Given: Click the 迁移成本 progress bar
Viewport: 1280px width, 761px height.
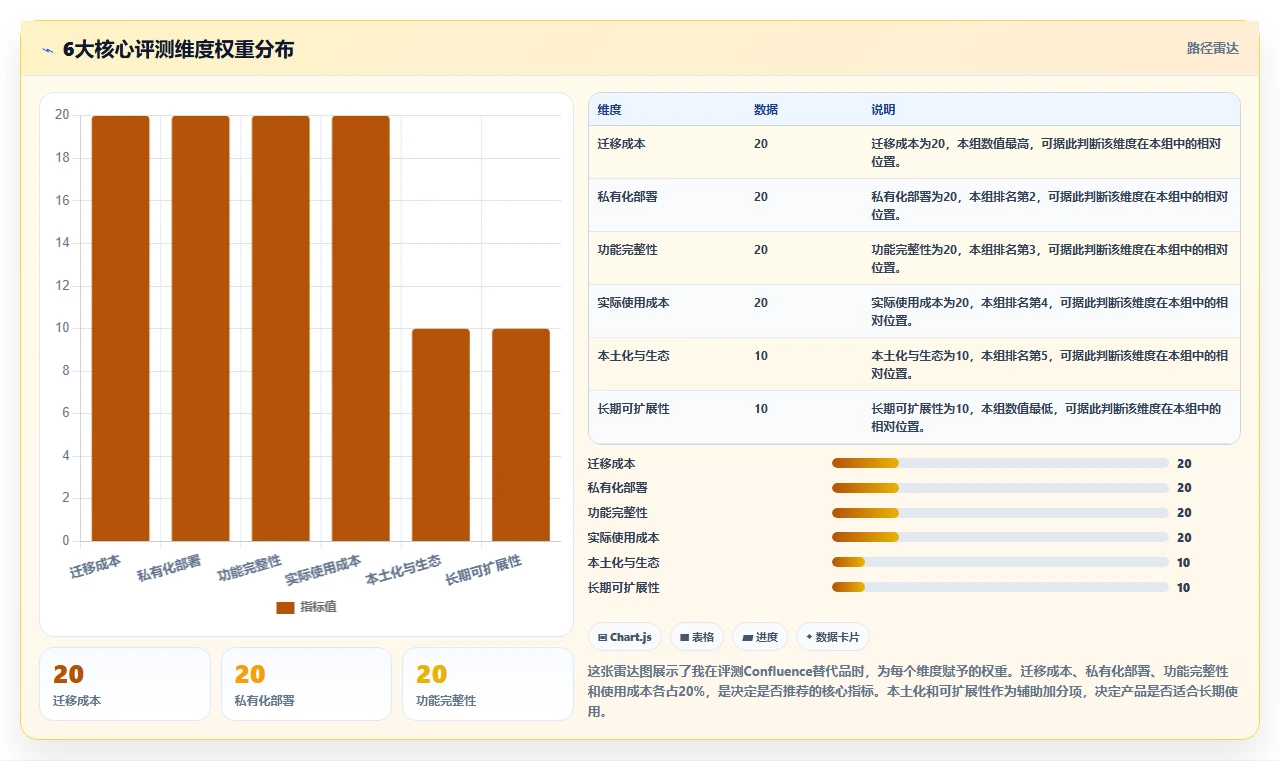Looking at the screenshot, I should click(1000, 463).
